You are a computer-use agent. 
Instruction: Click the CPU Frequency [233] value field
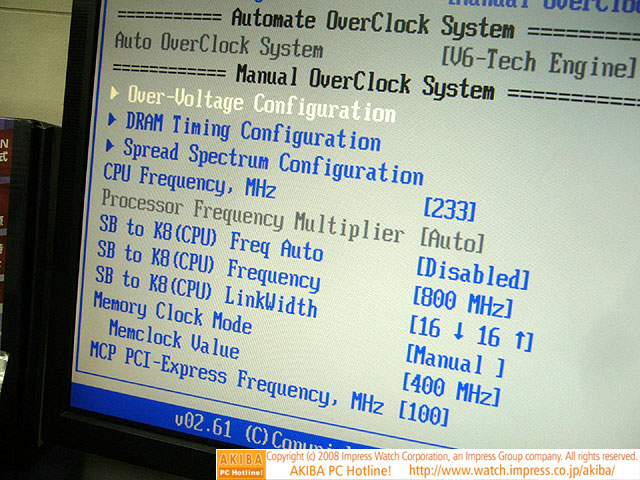click(449, 209)
